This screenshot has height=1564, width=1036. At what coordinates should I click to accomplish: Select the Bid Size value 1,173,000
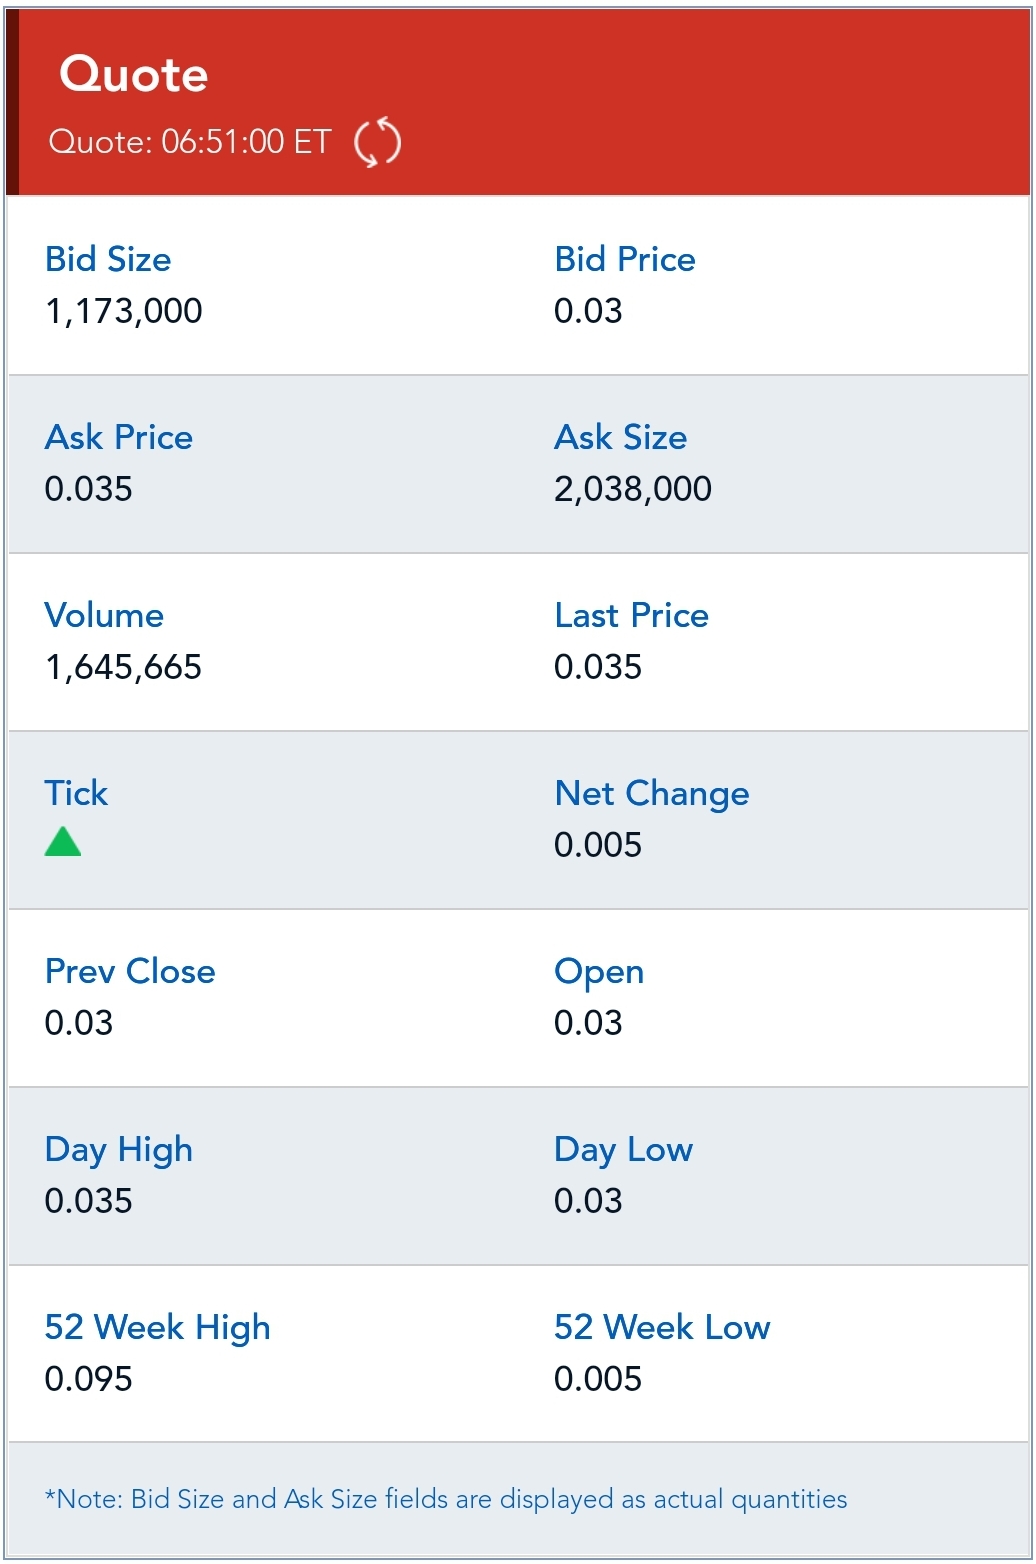(x=123, y=311)
